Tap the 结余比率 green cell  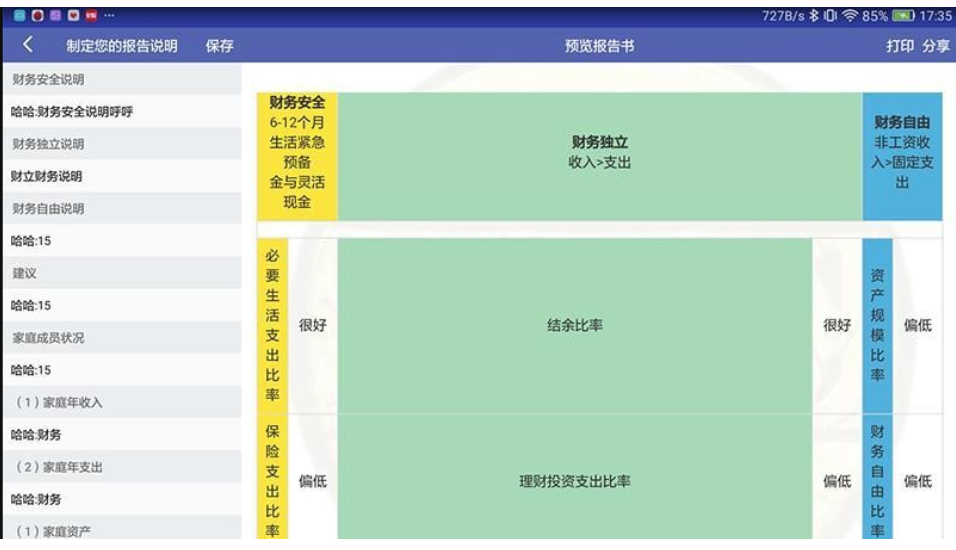pos(575,326)
